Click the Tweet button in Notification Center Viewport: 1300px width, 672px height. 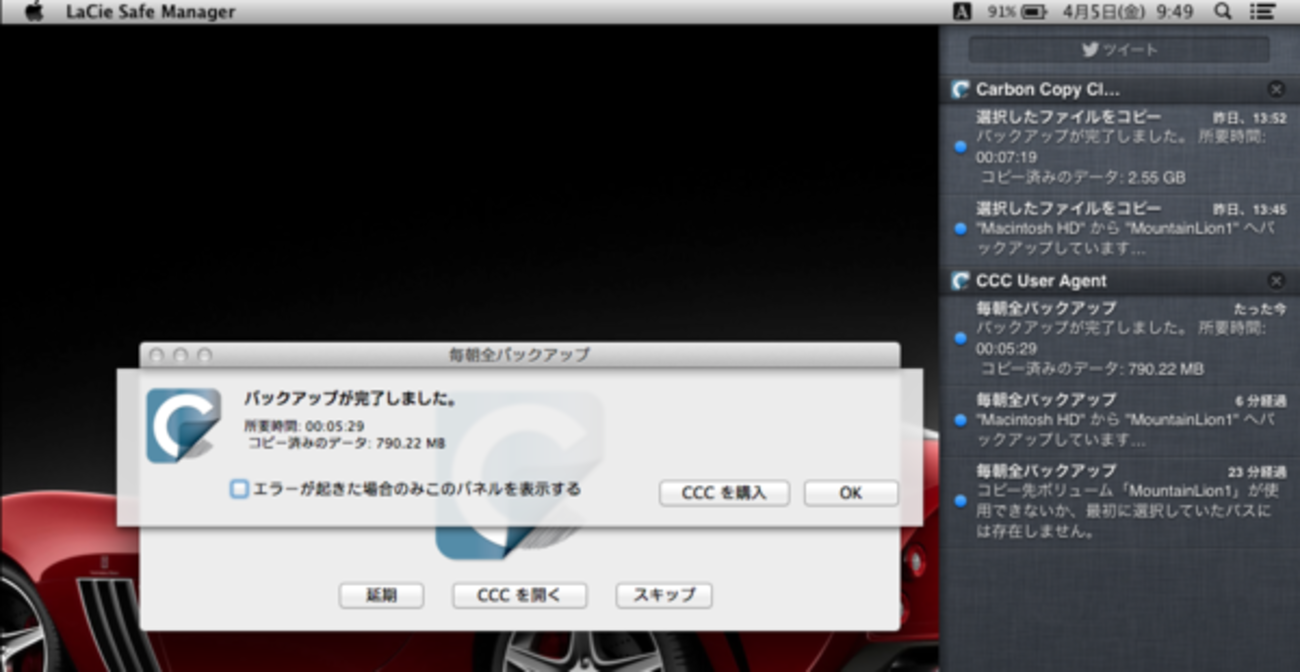tap(1119, 49)
